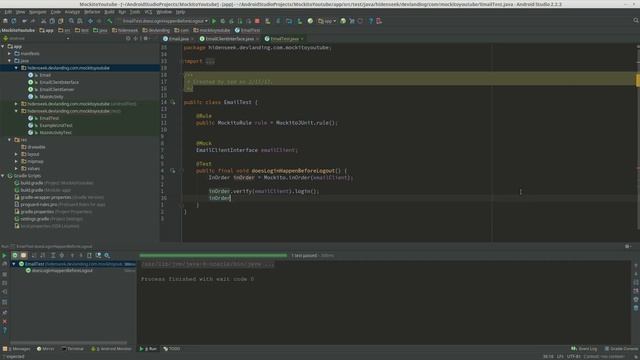Open the Build menu
This screenshot has height=360, width=640.
point(109,12)
